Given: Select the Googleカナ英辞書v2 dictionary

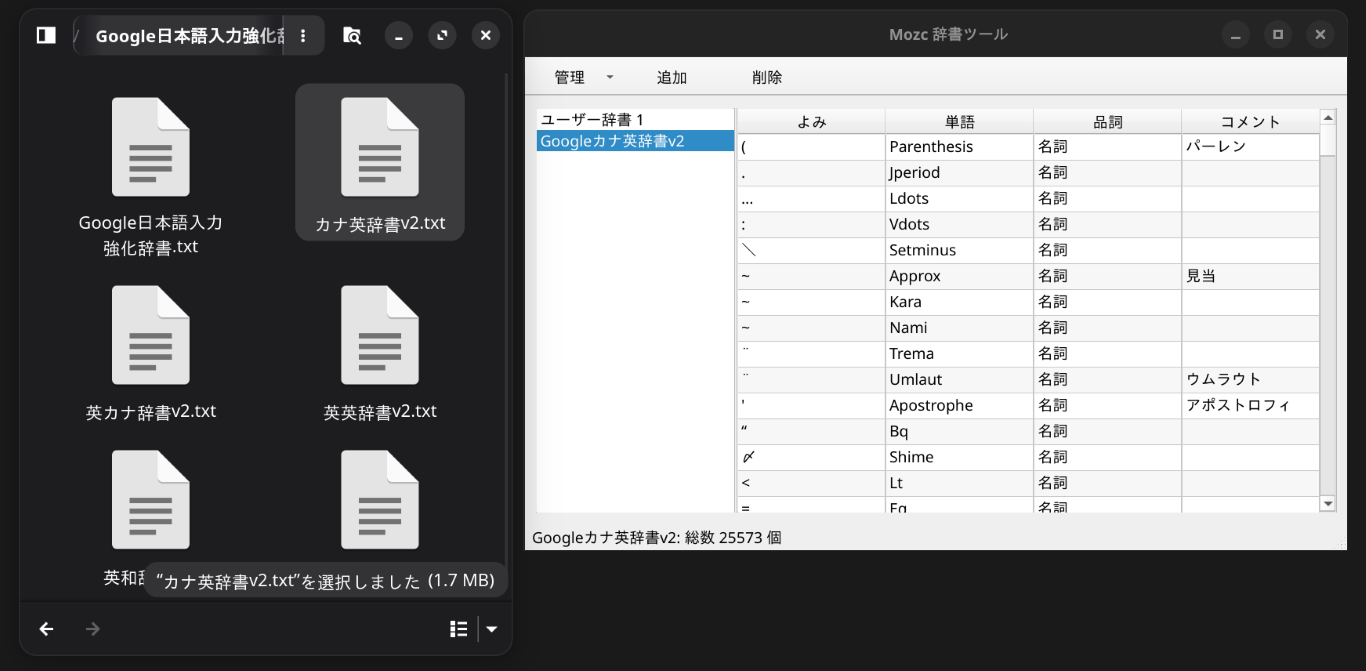Looking at the screenshot, I should pyautogui.click(x=605, y=141).
